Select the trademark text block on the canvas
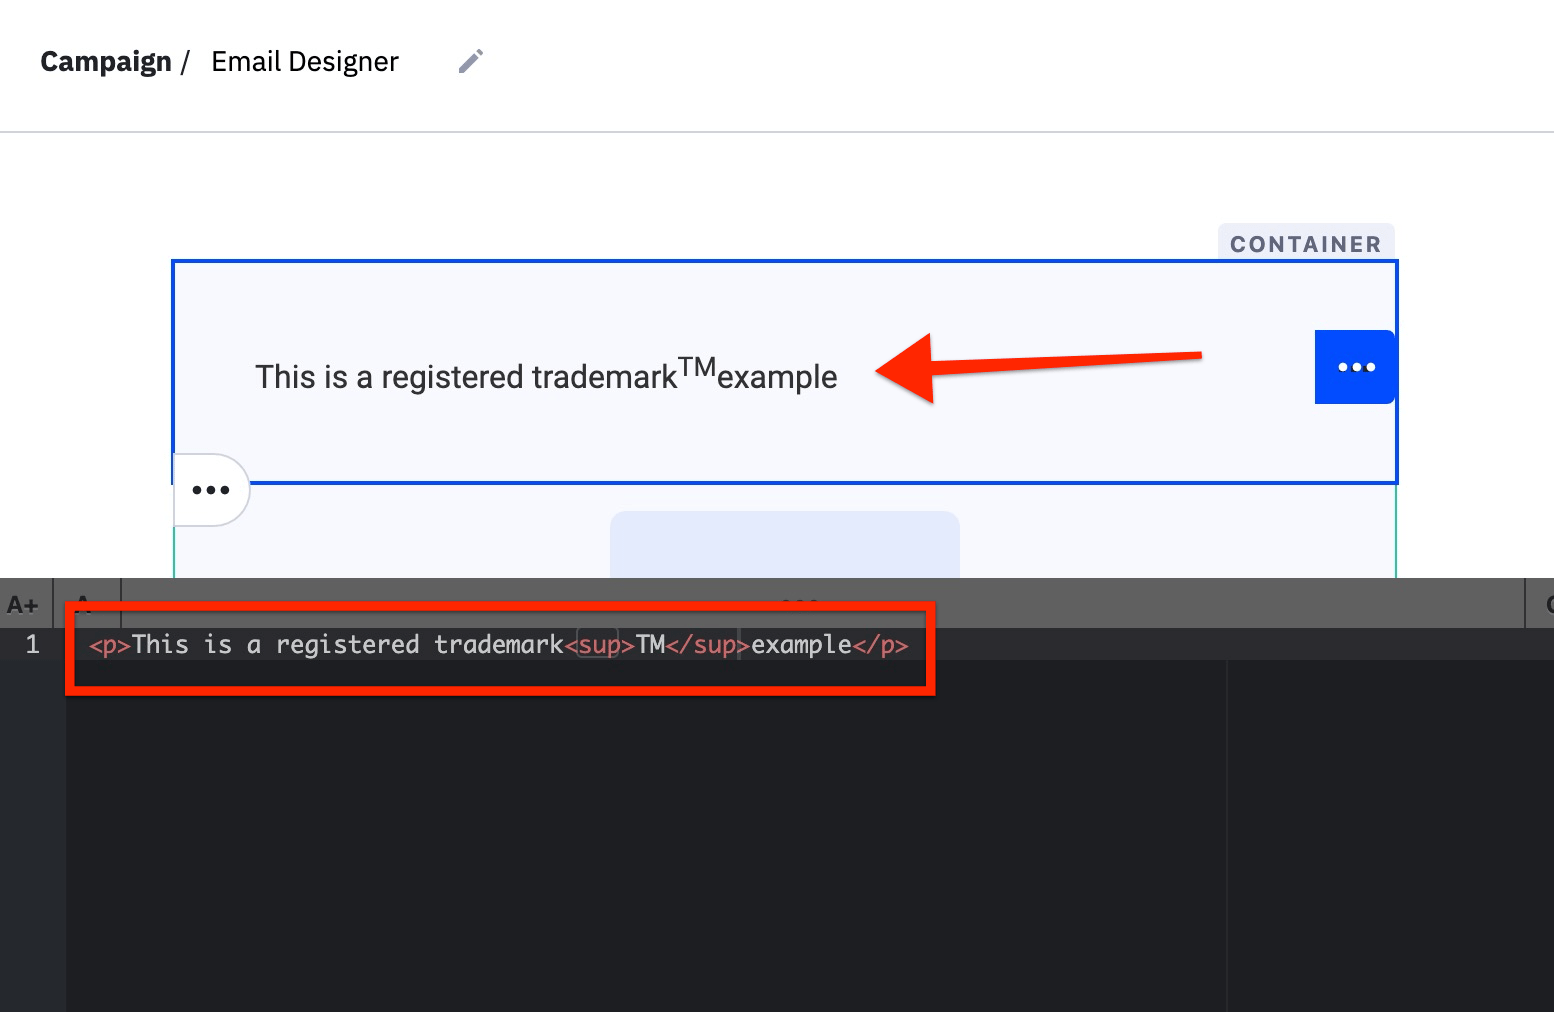Image resolution: width=1554 pixels, height=1012 pixels. 546,376
